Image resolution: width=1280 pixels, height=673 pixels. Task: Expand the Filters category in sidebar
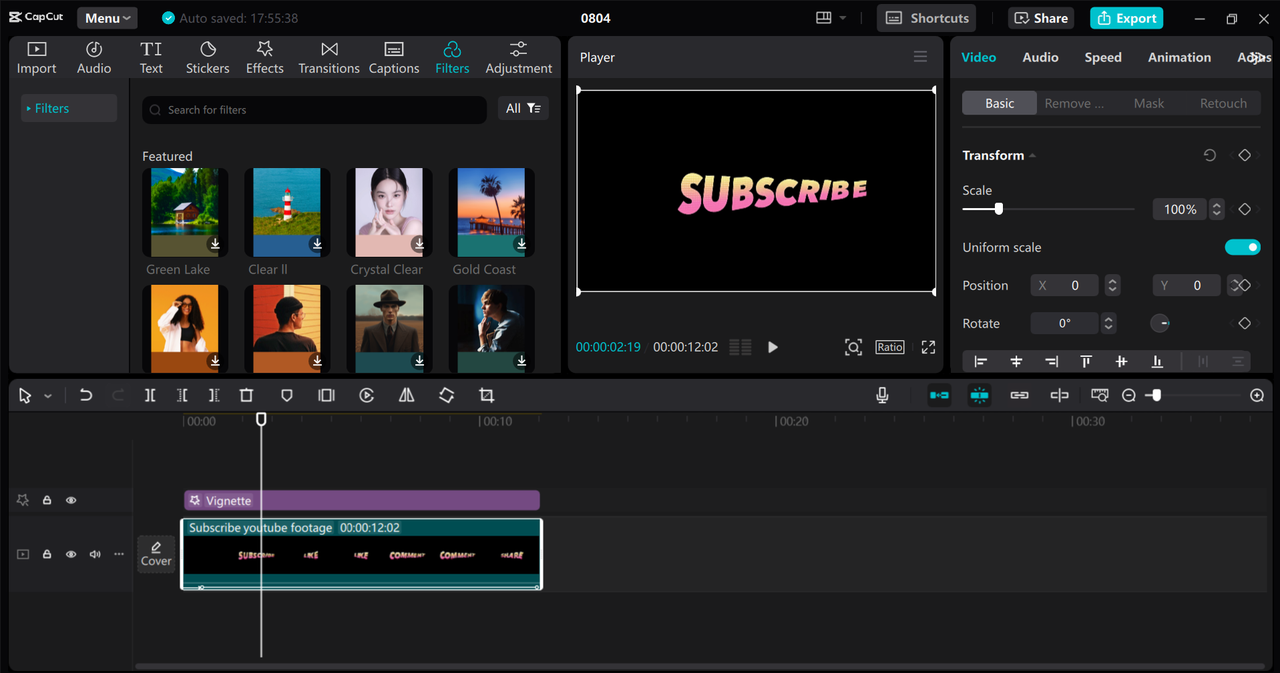coord(69,108)
